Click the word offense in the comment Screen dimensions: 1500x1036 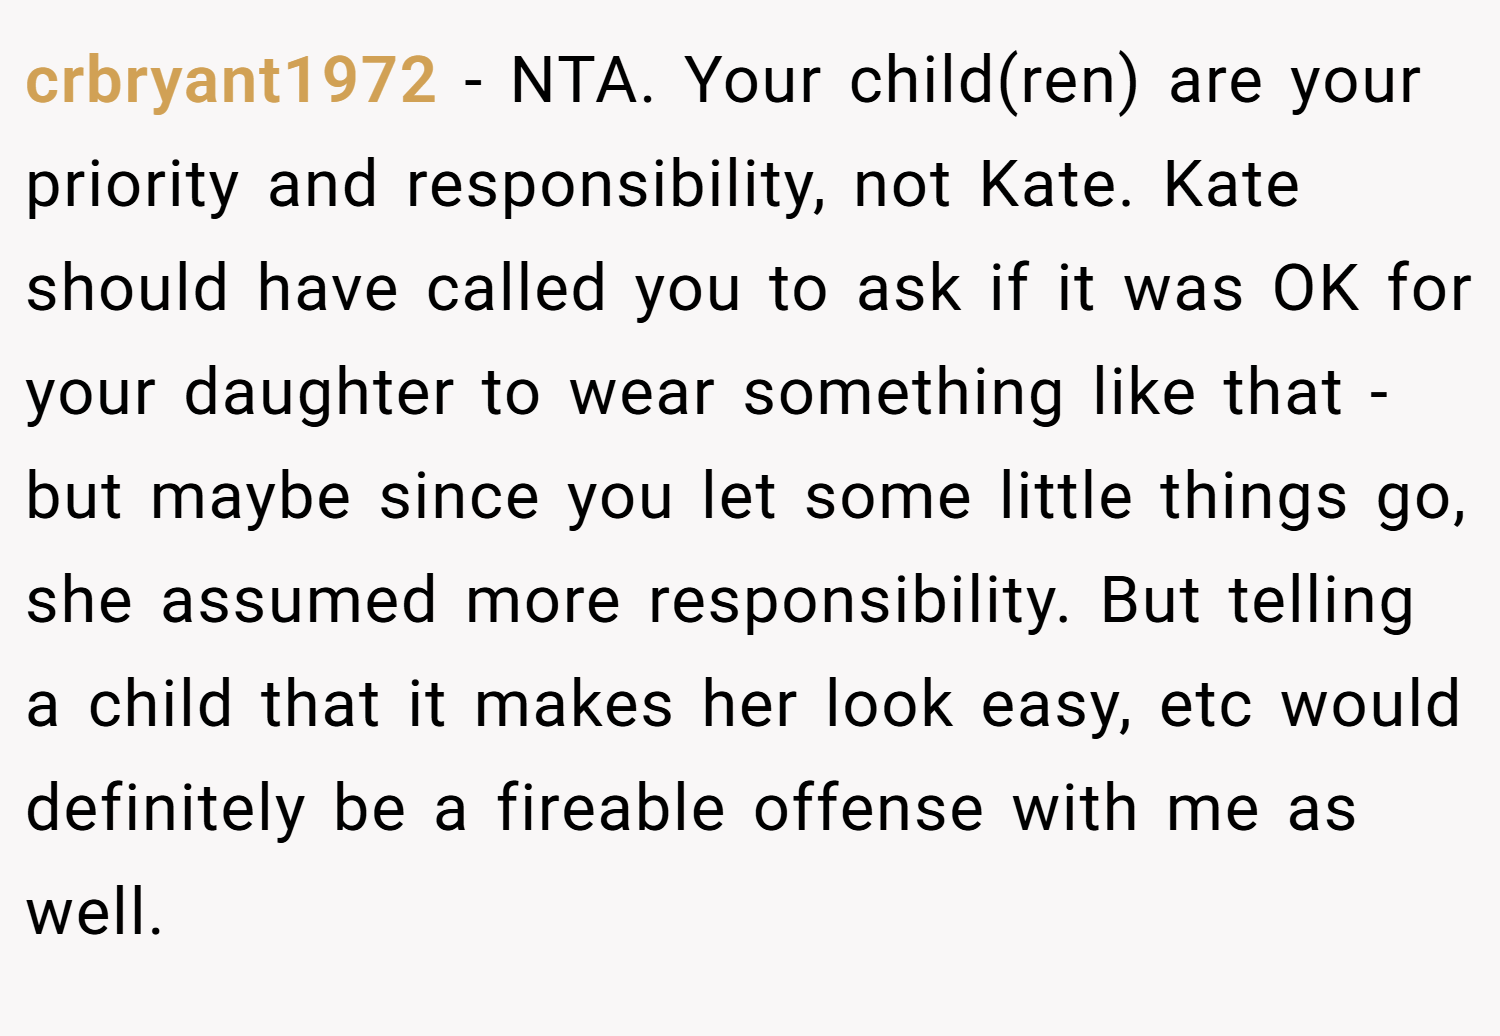(869, 808)
